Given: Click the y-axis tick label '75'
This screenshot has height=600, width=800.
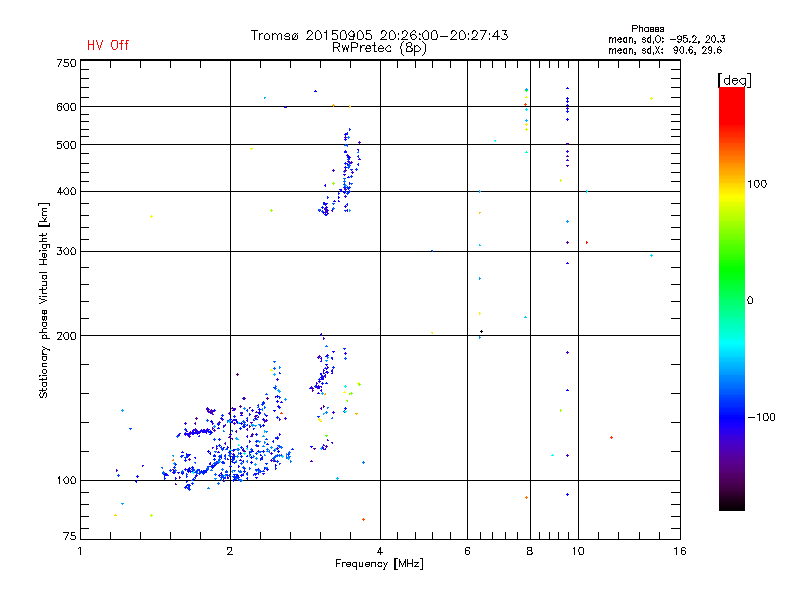Looking at the screenshot, I should pos(70,536).
